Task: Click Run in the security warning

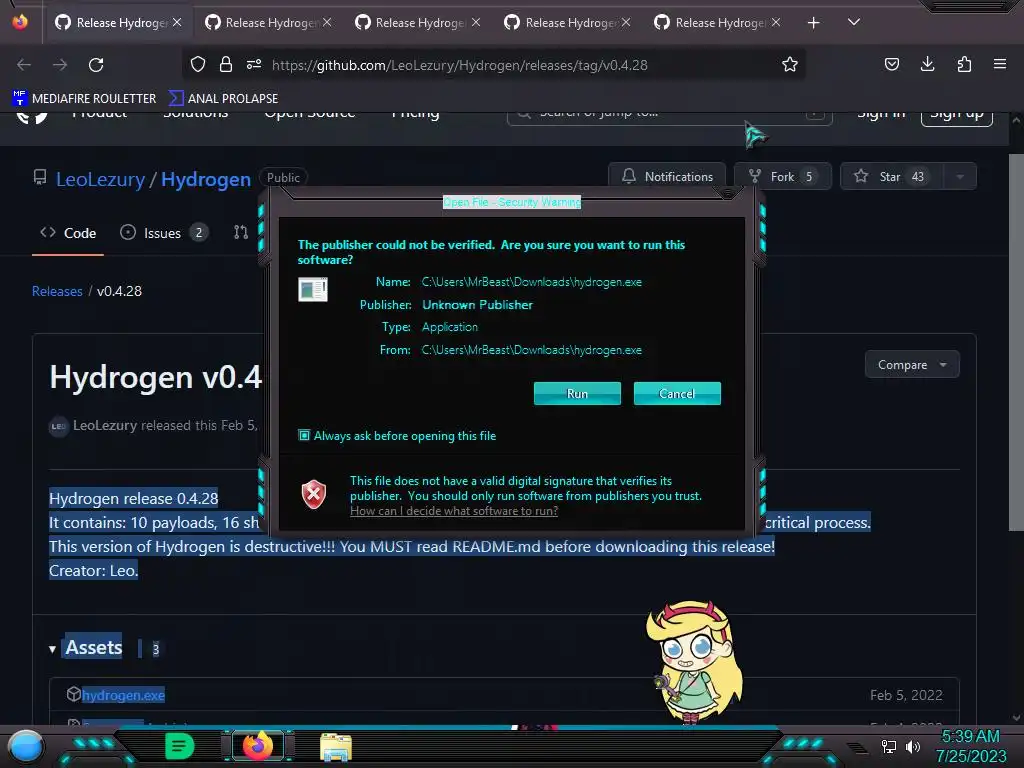Action: [x=577, y=393]
